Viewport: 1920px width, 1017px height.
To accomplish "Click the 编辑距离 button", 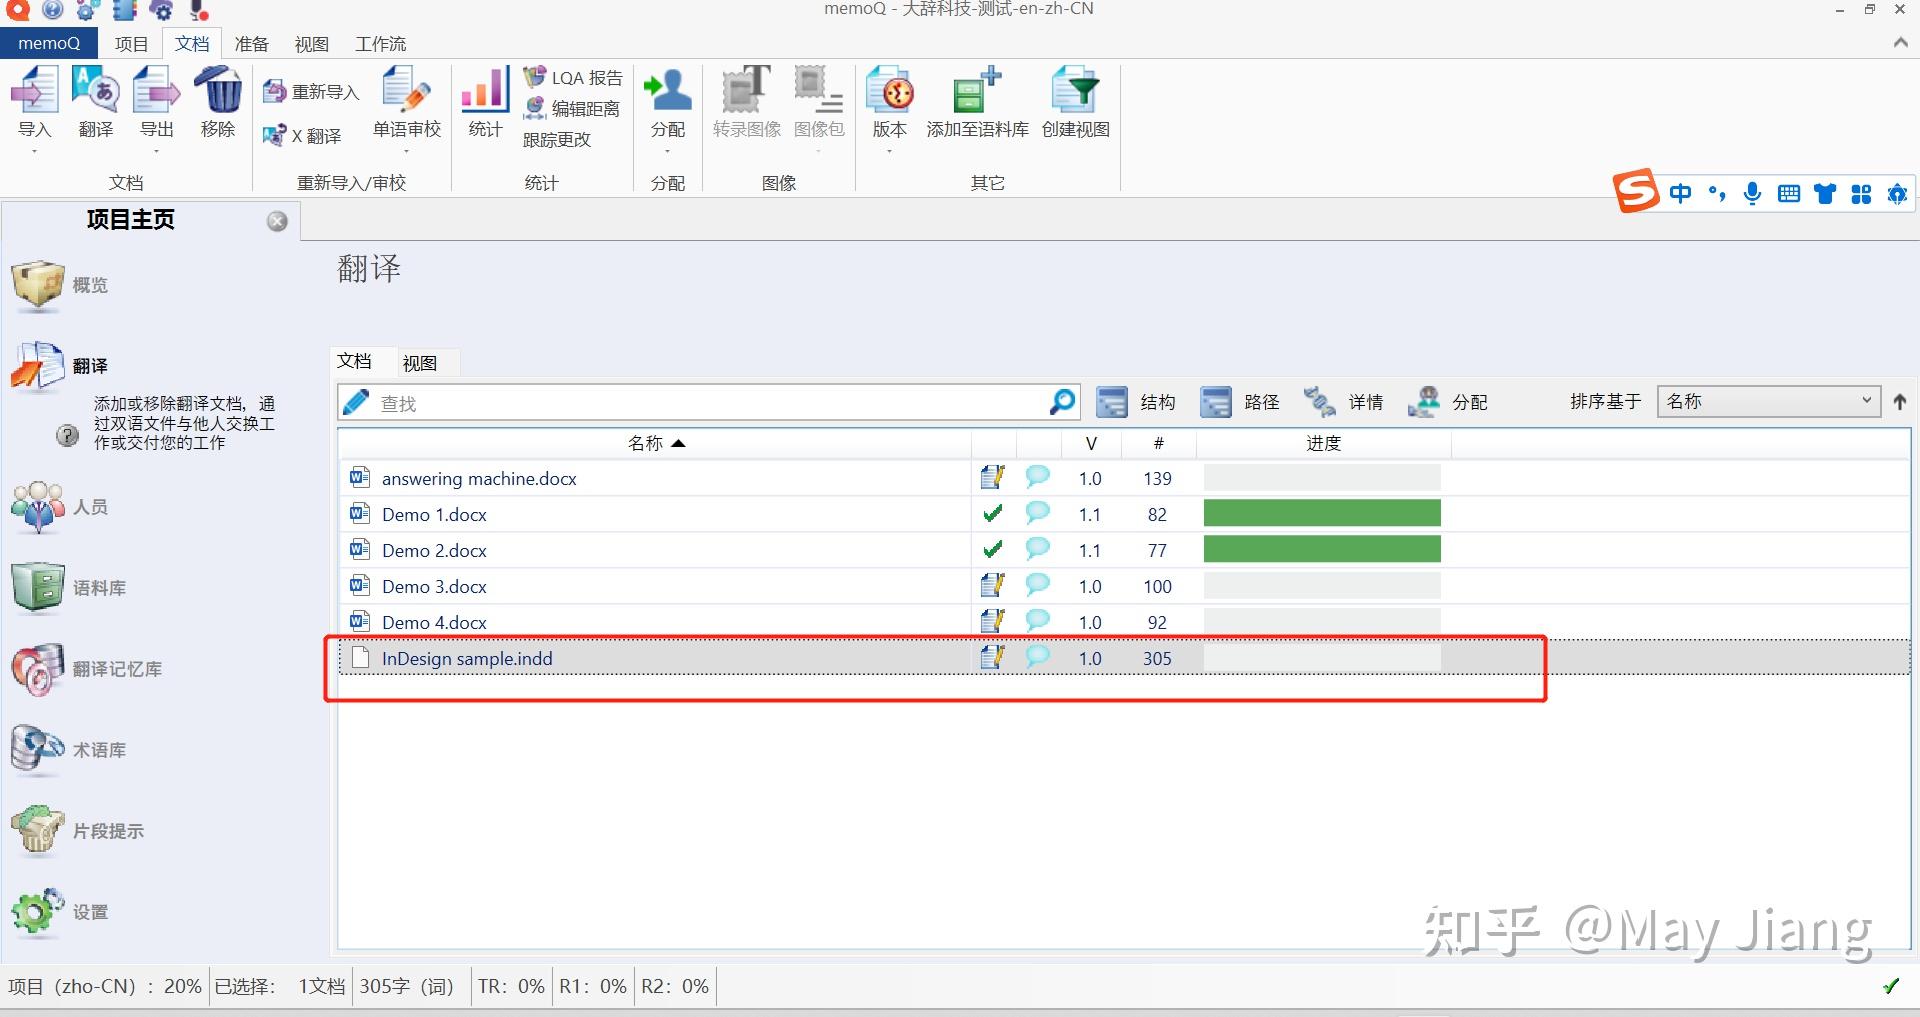I will point(571,108).
